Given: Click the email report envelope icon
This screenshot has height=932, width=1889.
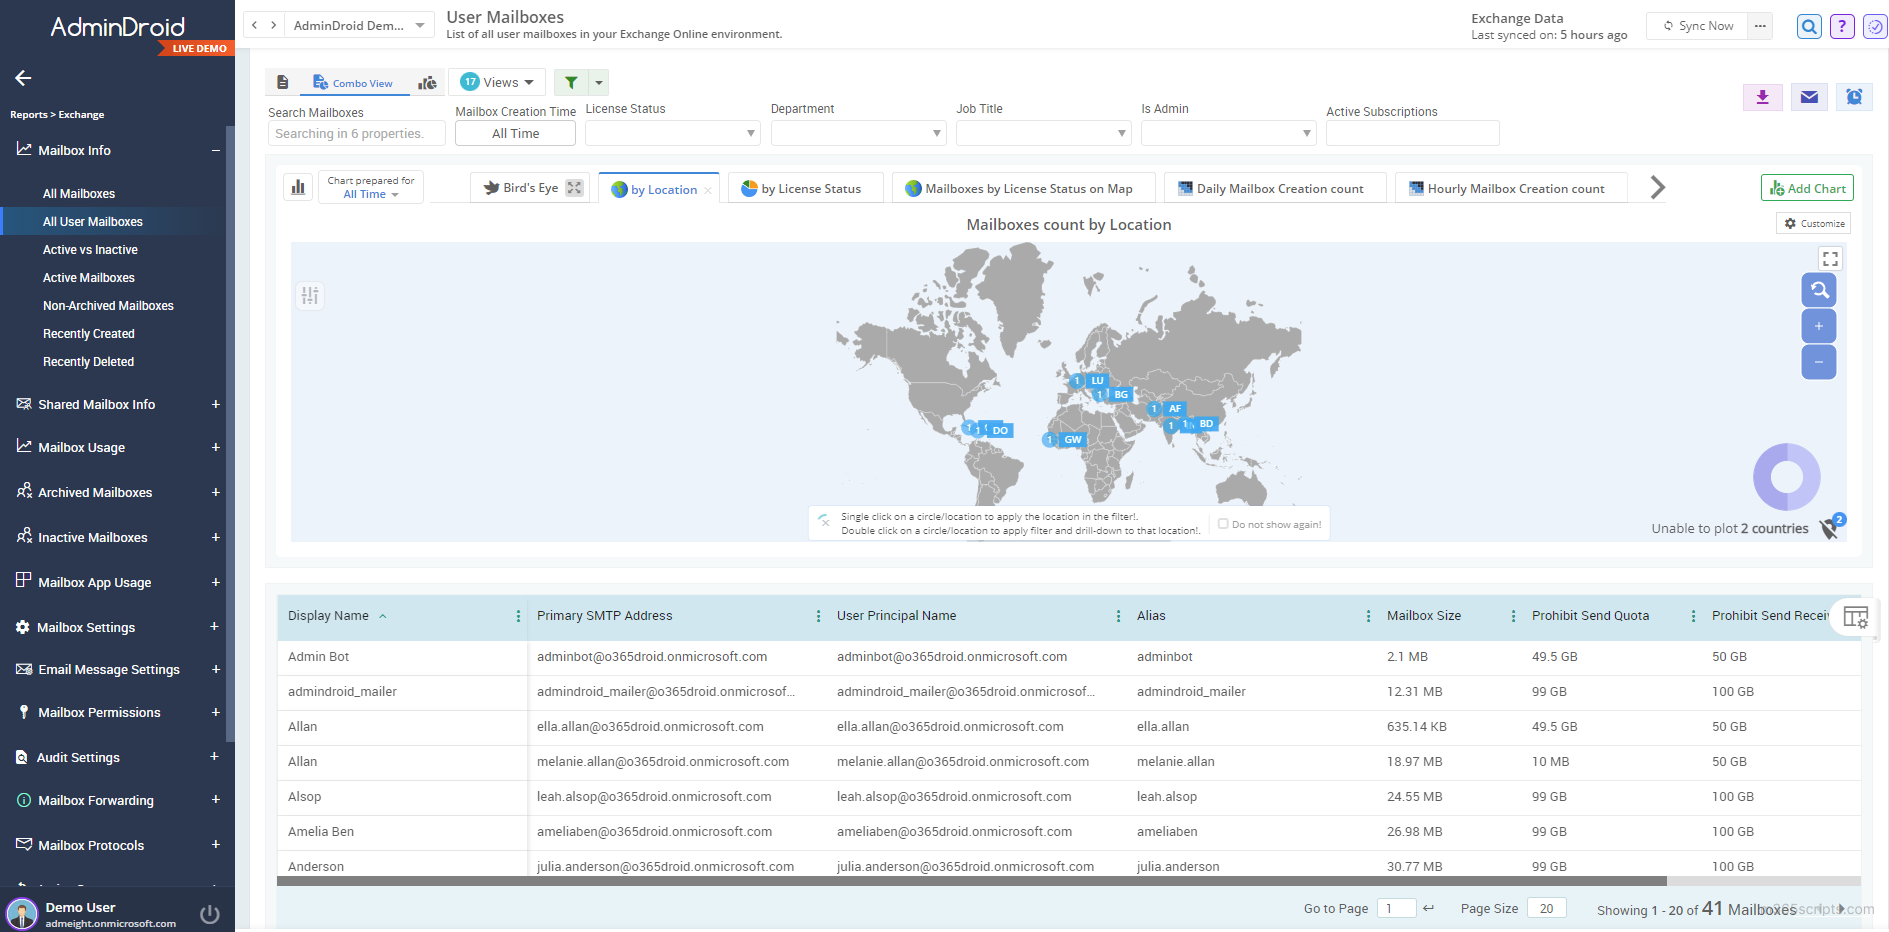Looking at the screenshot, I should point(1809,97).
